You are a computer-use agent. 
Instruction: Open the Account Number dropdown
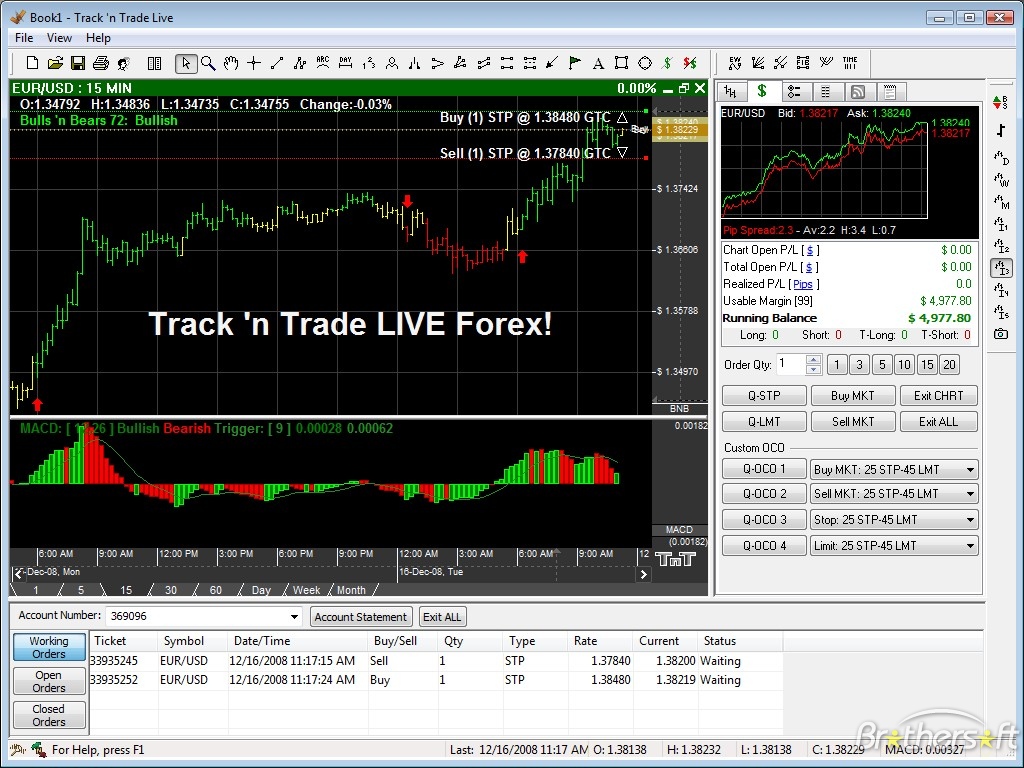click(294, 616)
